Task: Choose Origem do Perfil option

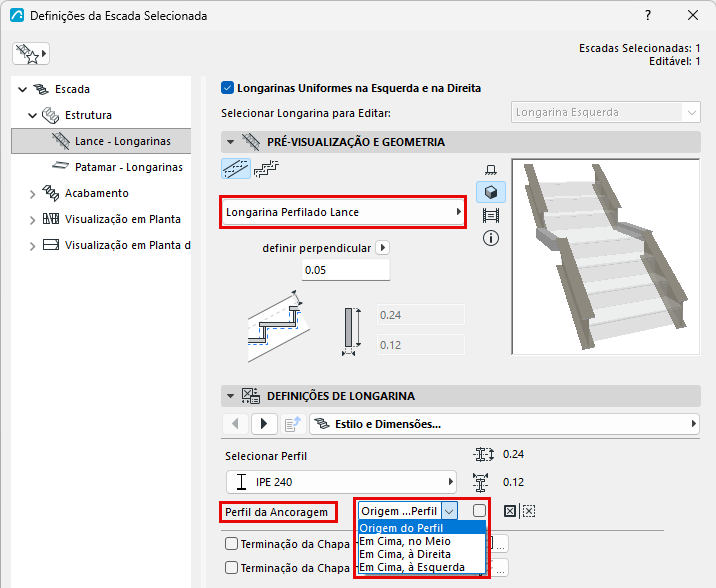Action: tap(421, 528)
